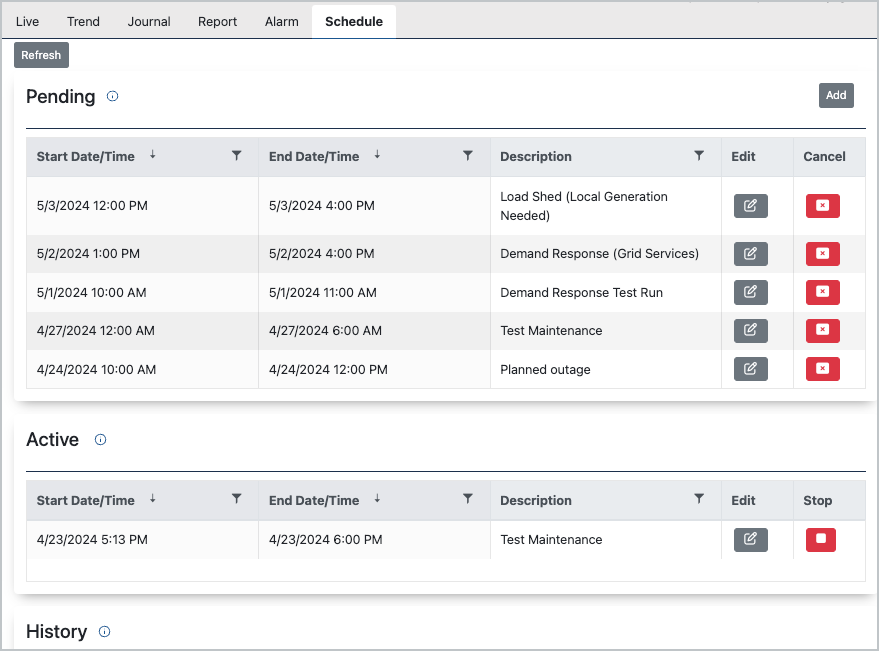View info tooltip next to Pending heading

tap(112, 96)
